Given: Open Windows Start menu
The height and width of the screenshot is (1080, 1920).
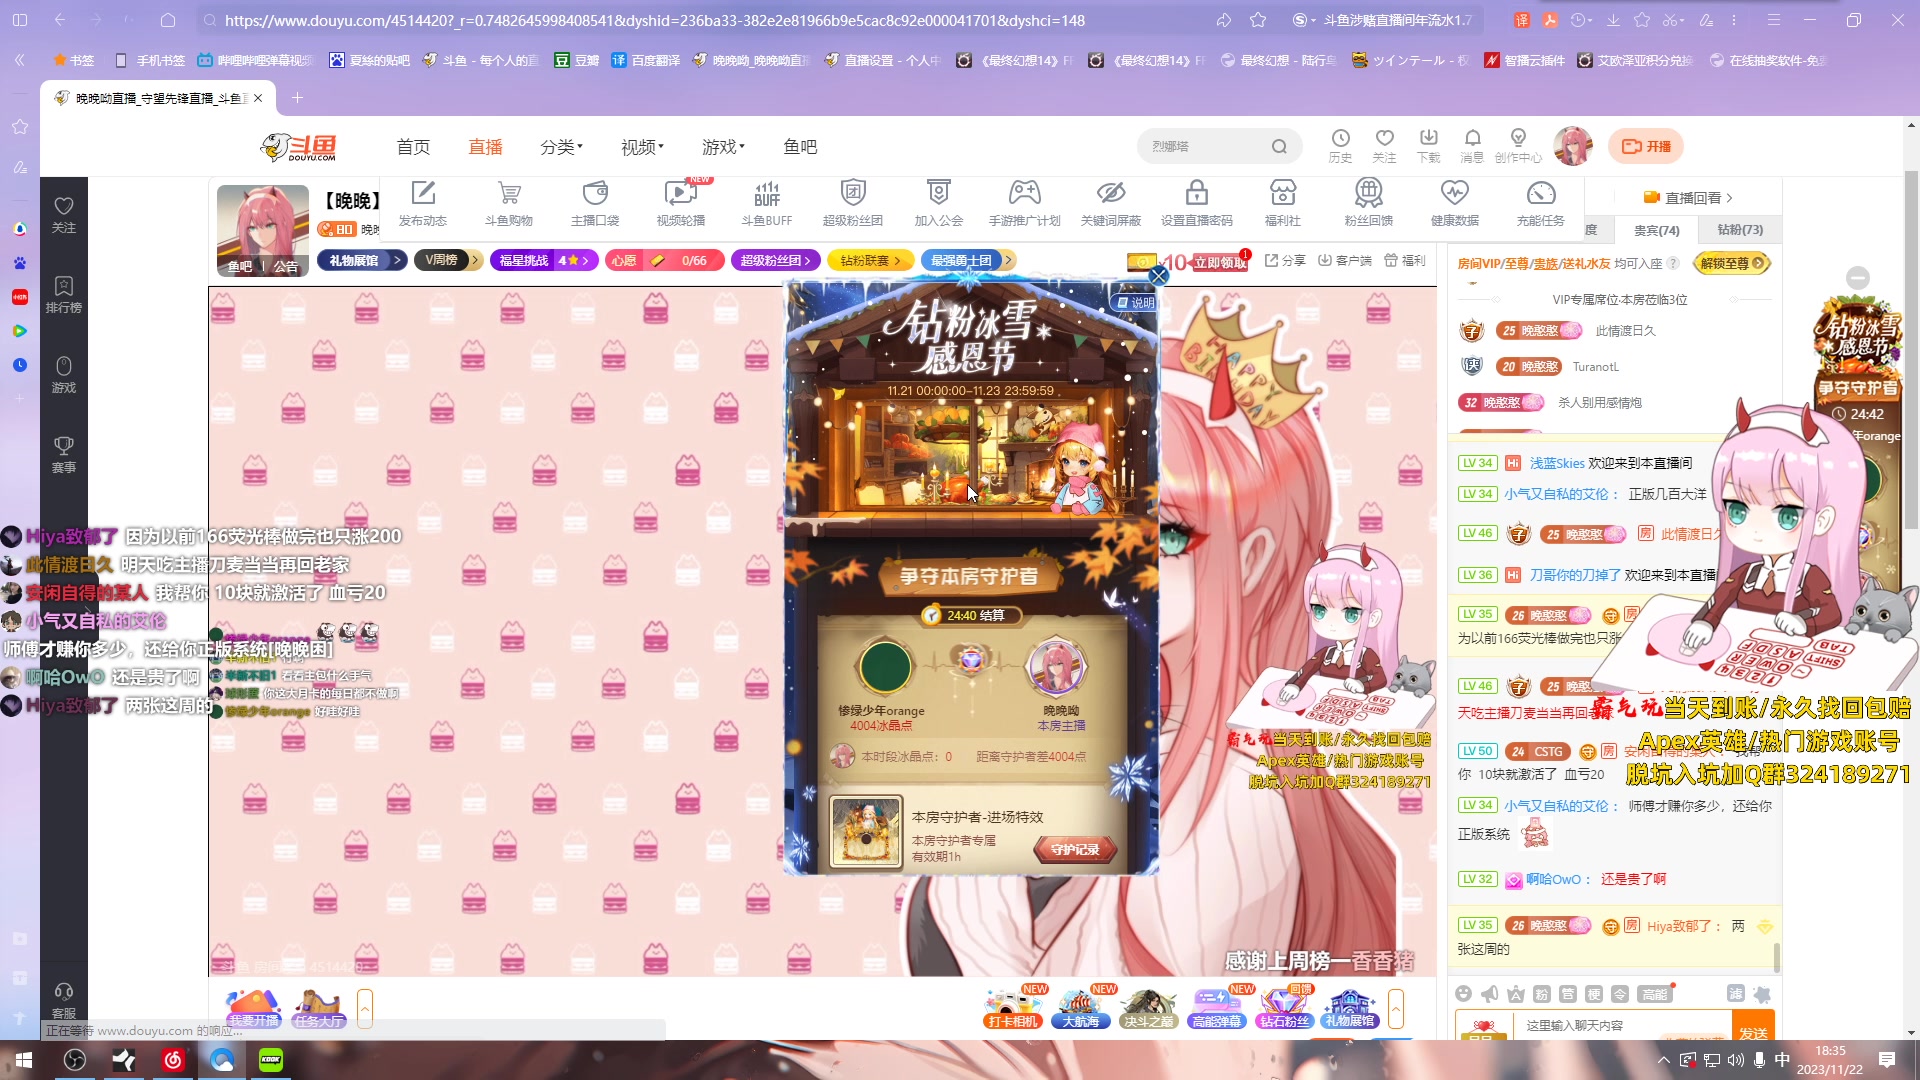Looking at the screenshot, I should 24,1060.
